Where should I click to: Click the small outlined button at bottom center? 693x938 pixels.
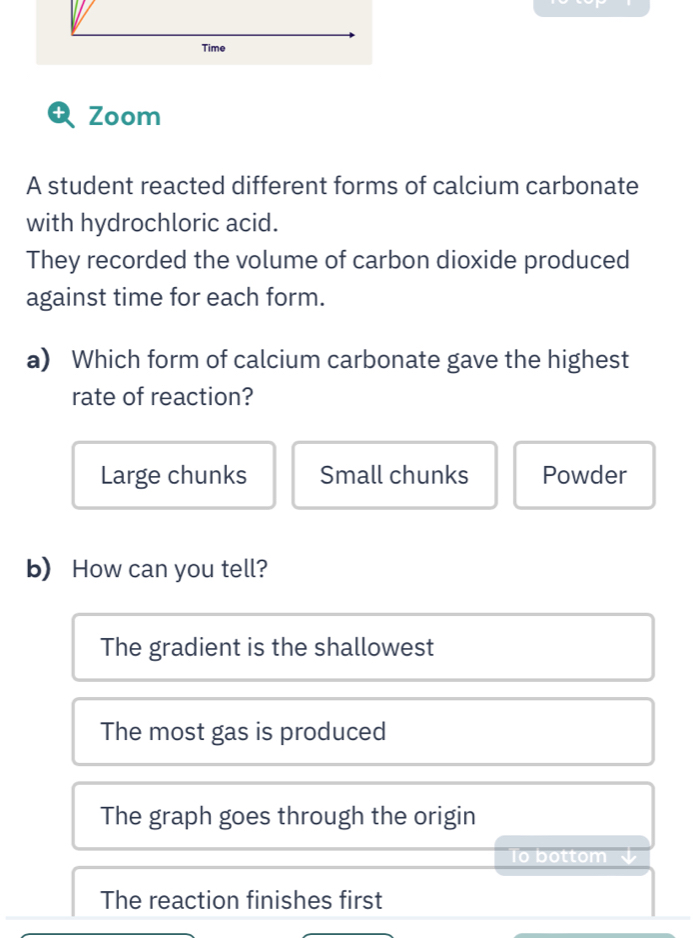(348, 934)
